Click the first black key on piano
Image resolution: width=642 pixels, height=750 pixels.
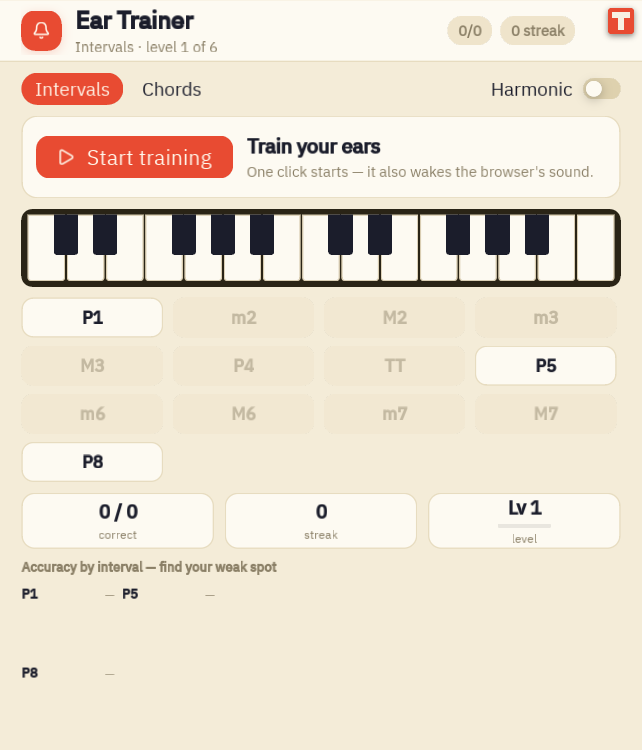click(66, 234)
